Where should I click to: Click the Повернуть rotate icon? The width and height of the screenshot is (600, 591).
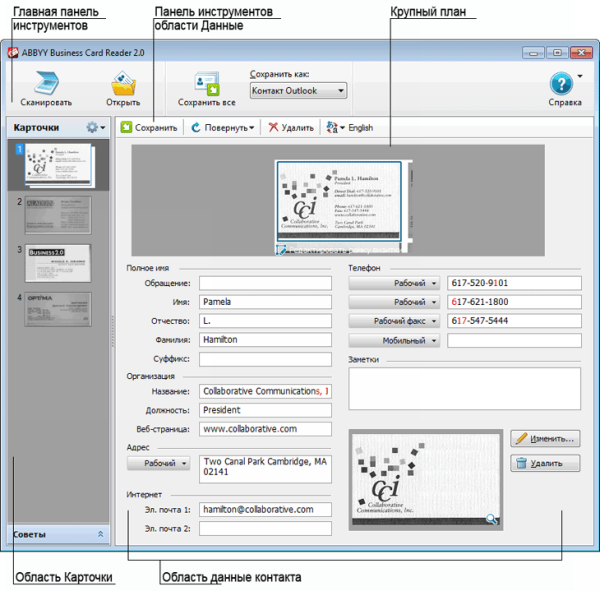click(195, 128)
